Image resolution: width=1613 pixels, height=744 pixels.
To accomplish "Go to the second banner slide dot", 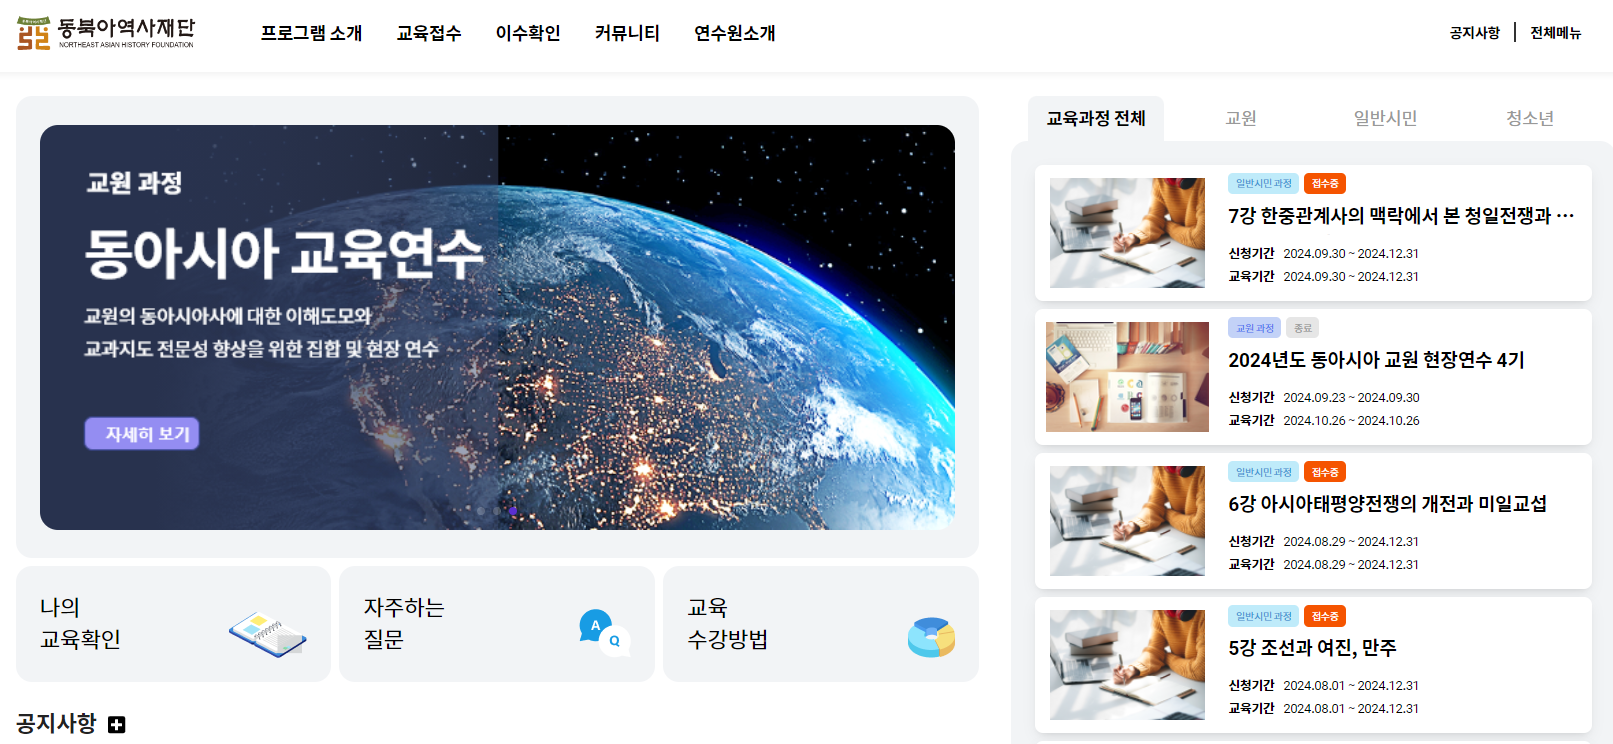I will tap(497, 511).
